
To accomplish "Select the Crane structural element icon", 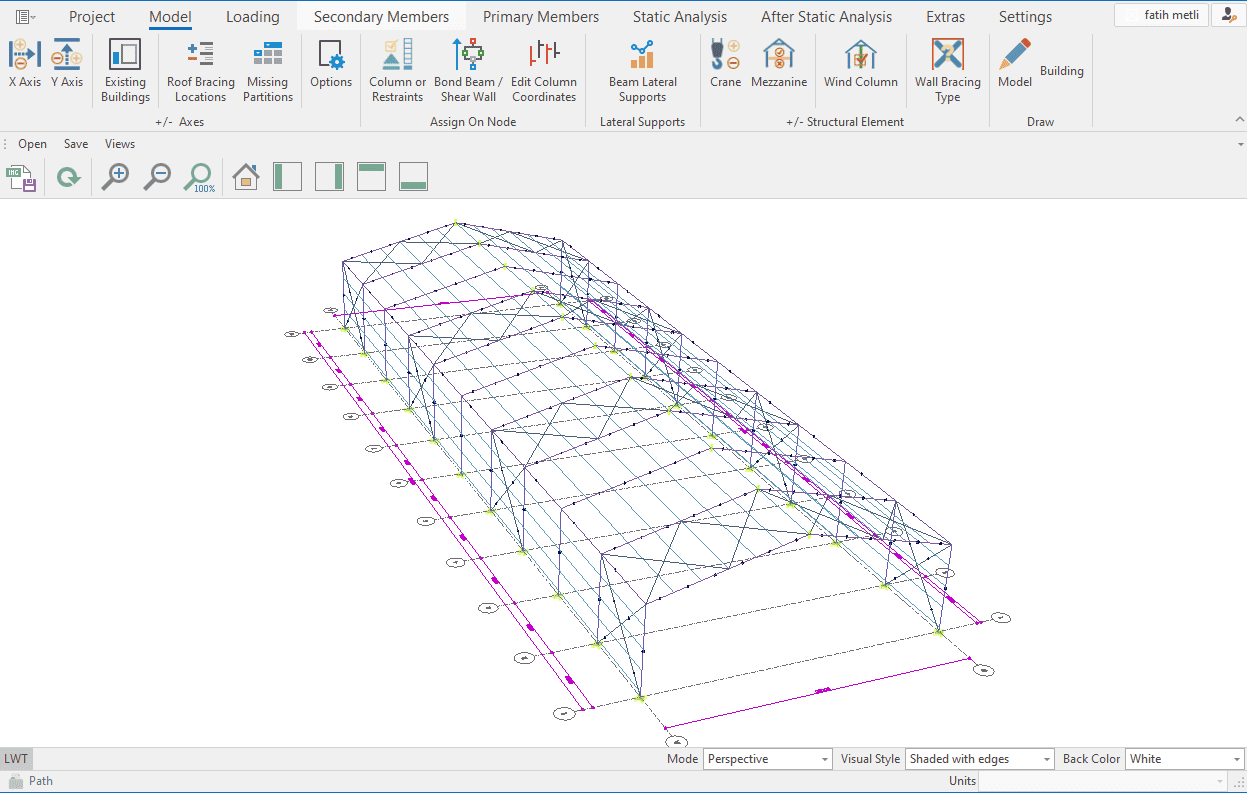I will (725, 54).
